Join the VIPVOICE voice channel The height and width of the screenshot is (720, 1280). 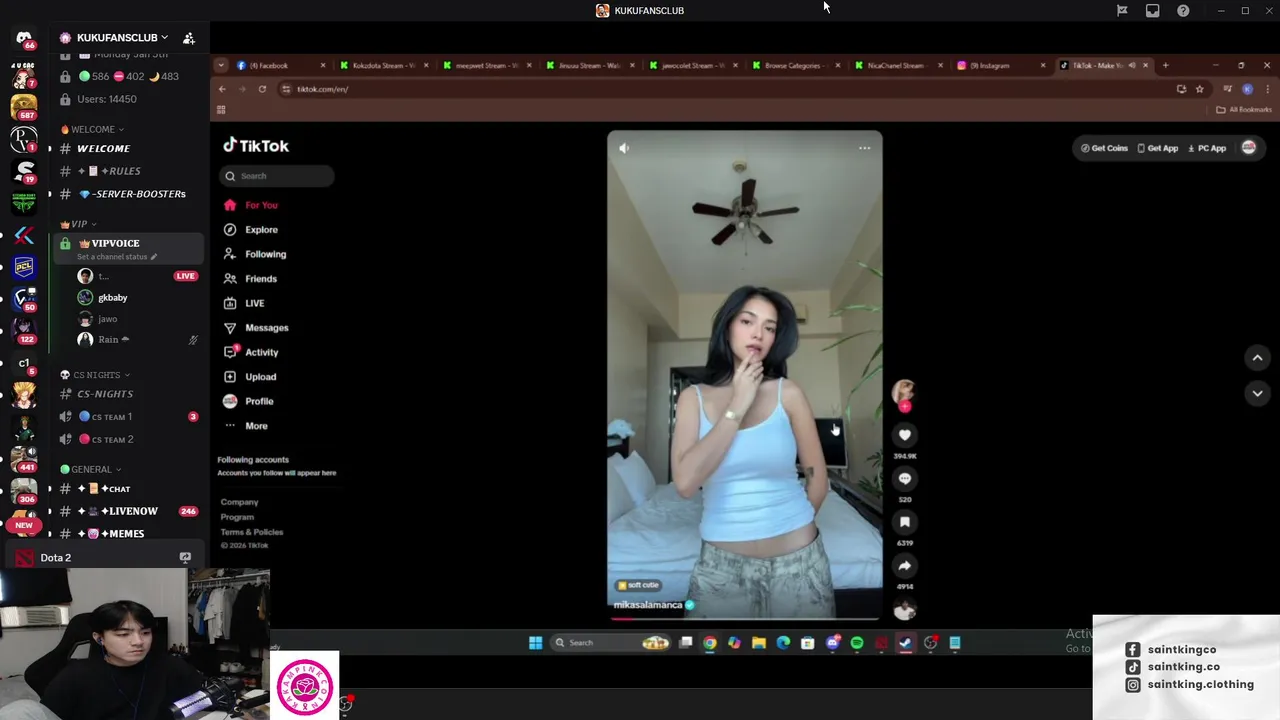pyautogui.click(x=129, y=249)
